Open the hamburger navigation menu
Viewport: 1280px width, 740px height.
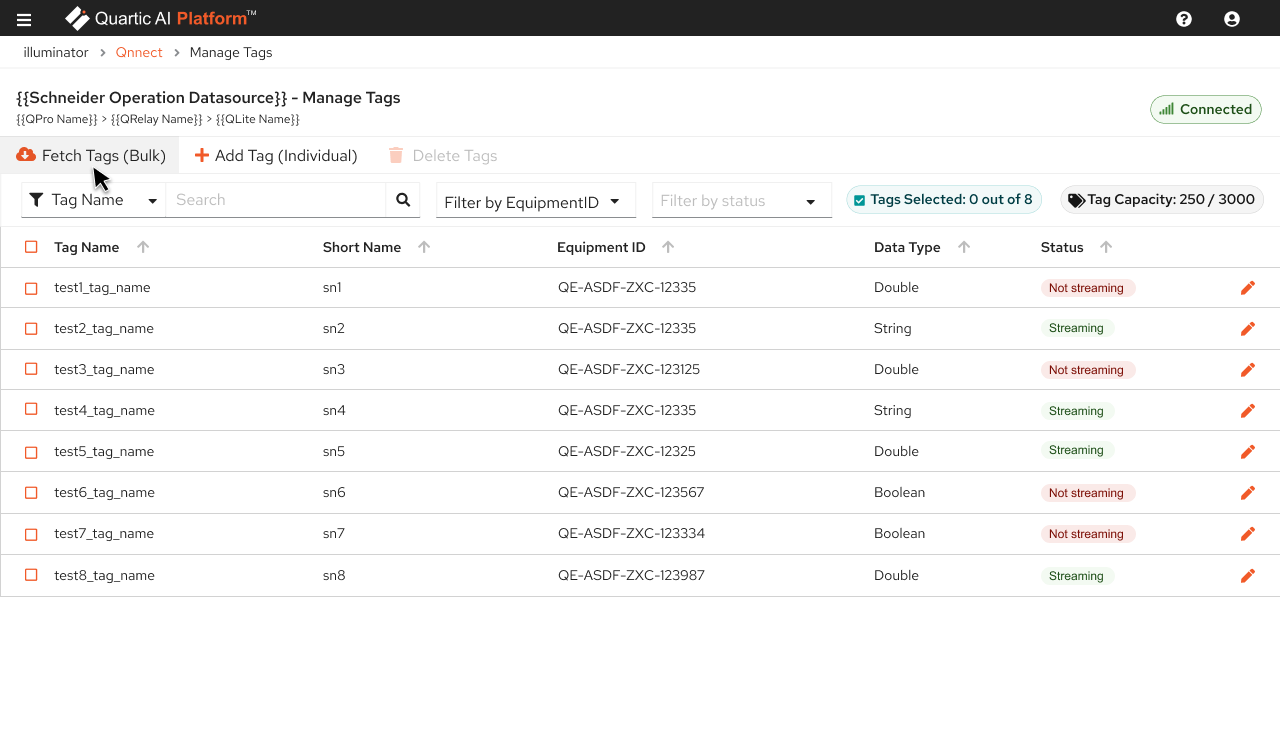point(24,19)
